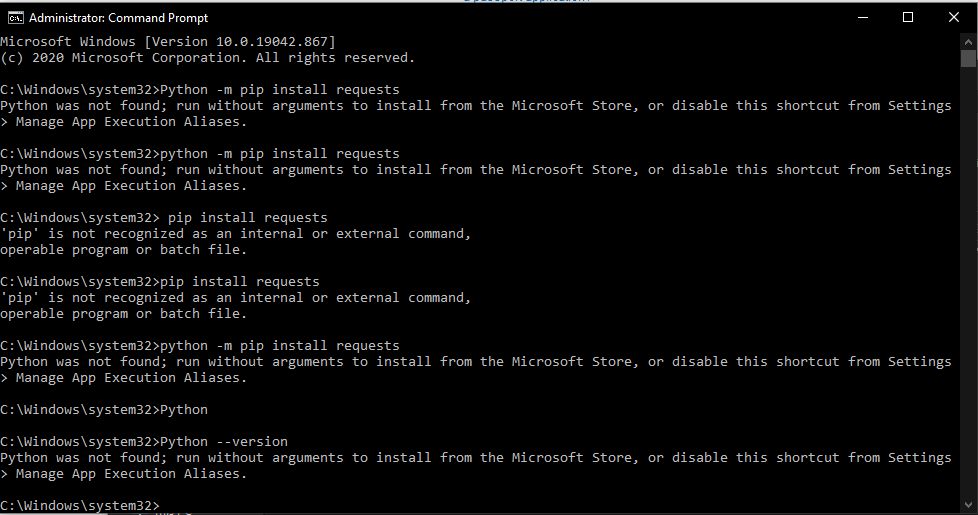The width and height of the screenshot is (978, 515).
Task: Click the 2020 Microsoft Corporation copyright line
Action: (208, 58)
